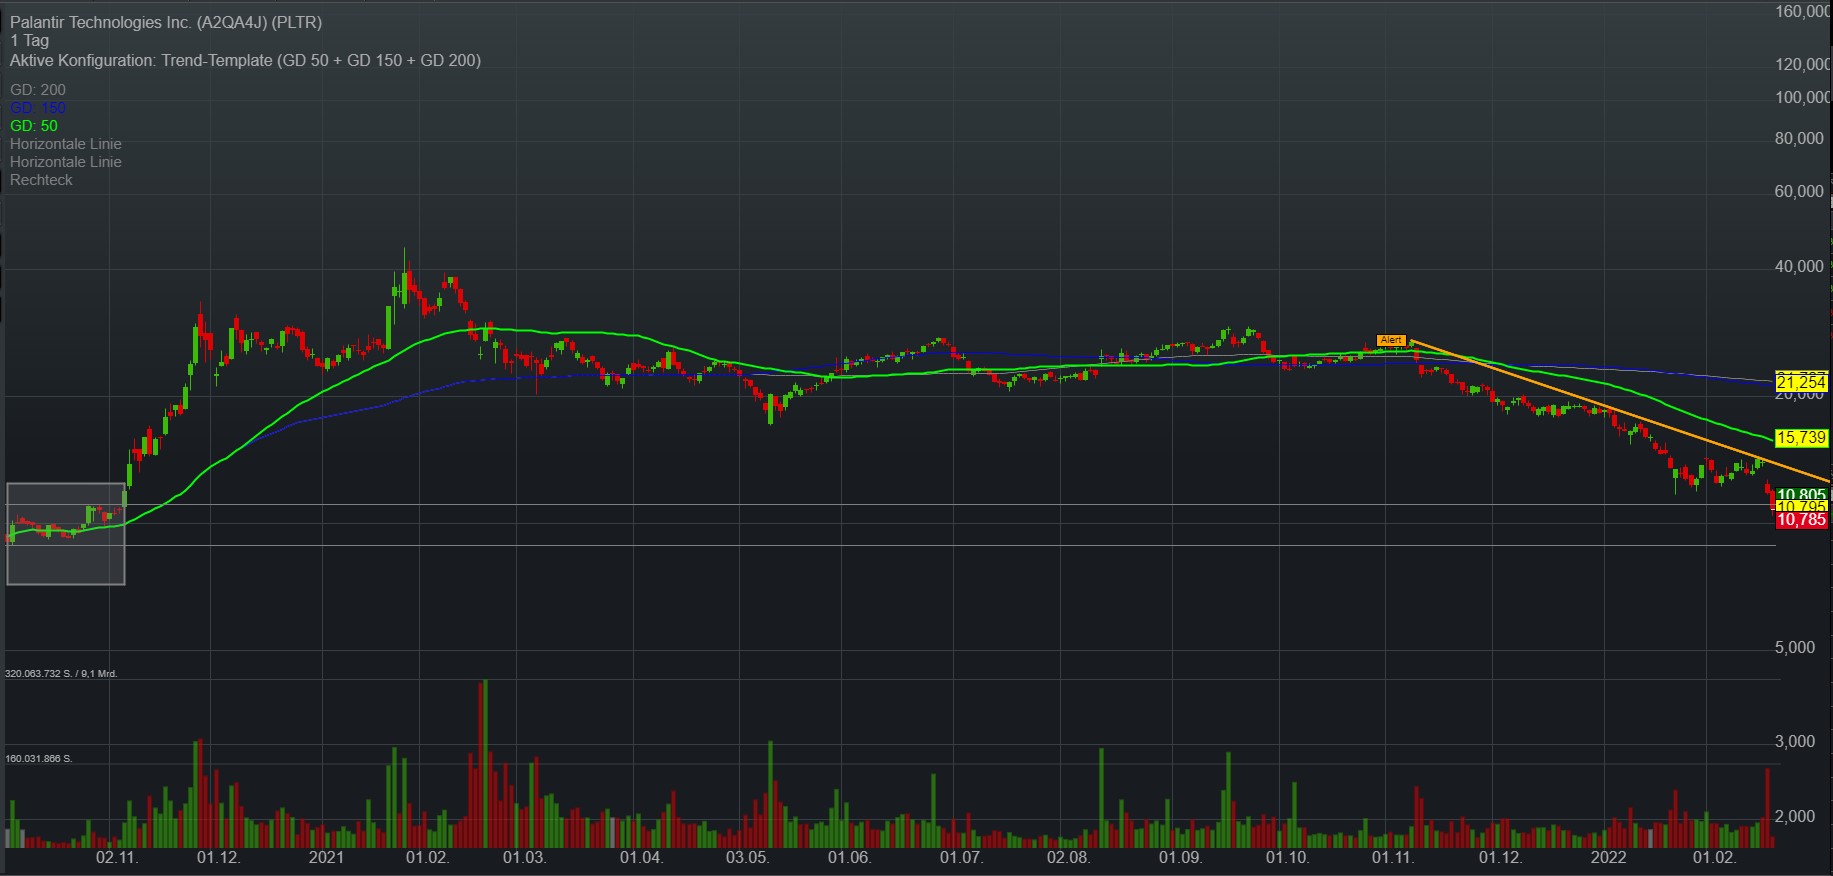Click the 03.05. date label
This screenshot has height=876, width=1833.
pyautogui.click(x=747, y=858)
